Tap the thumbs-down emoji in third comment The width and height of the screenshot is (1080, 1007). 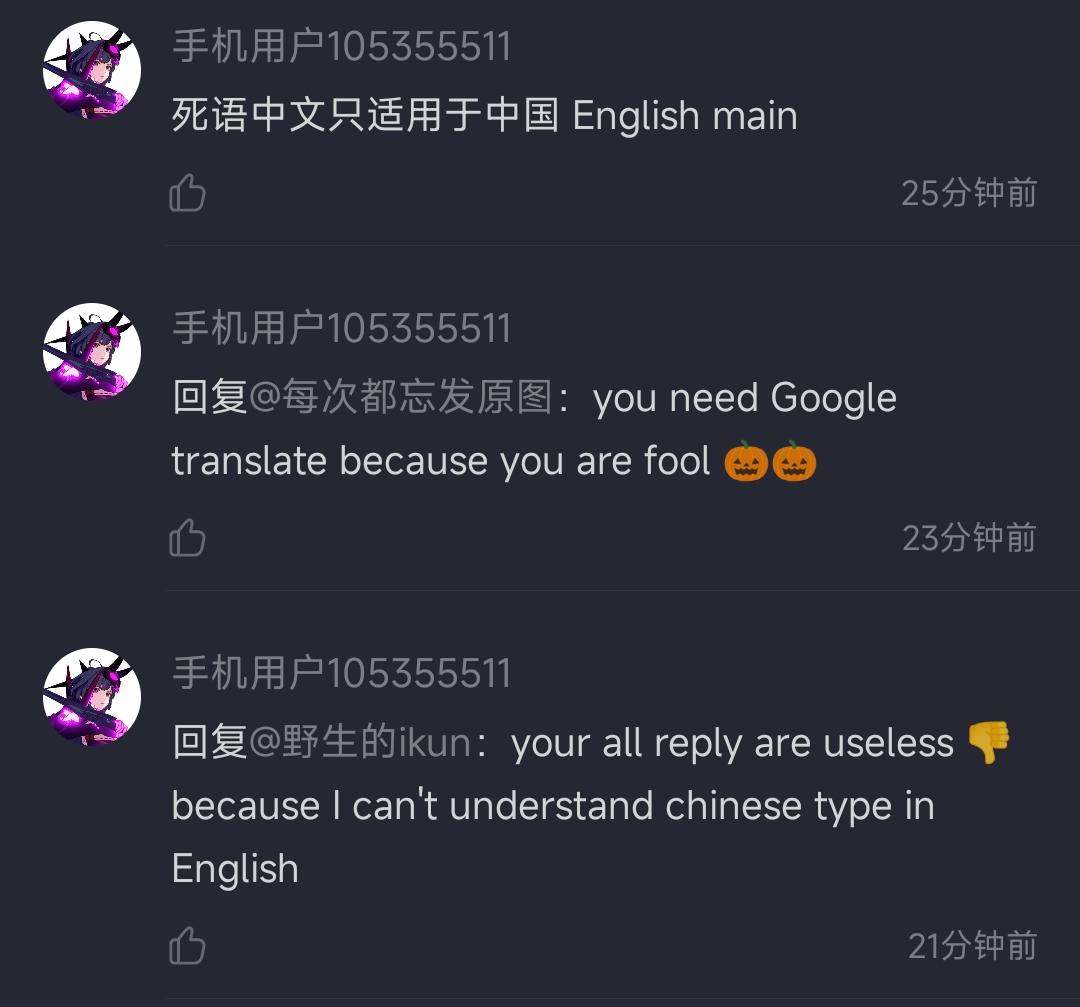click(x=988, y=743)
